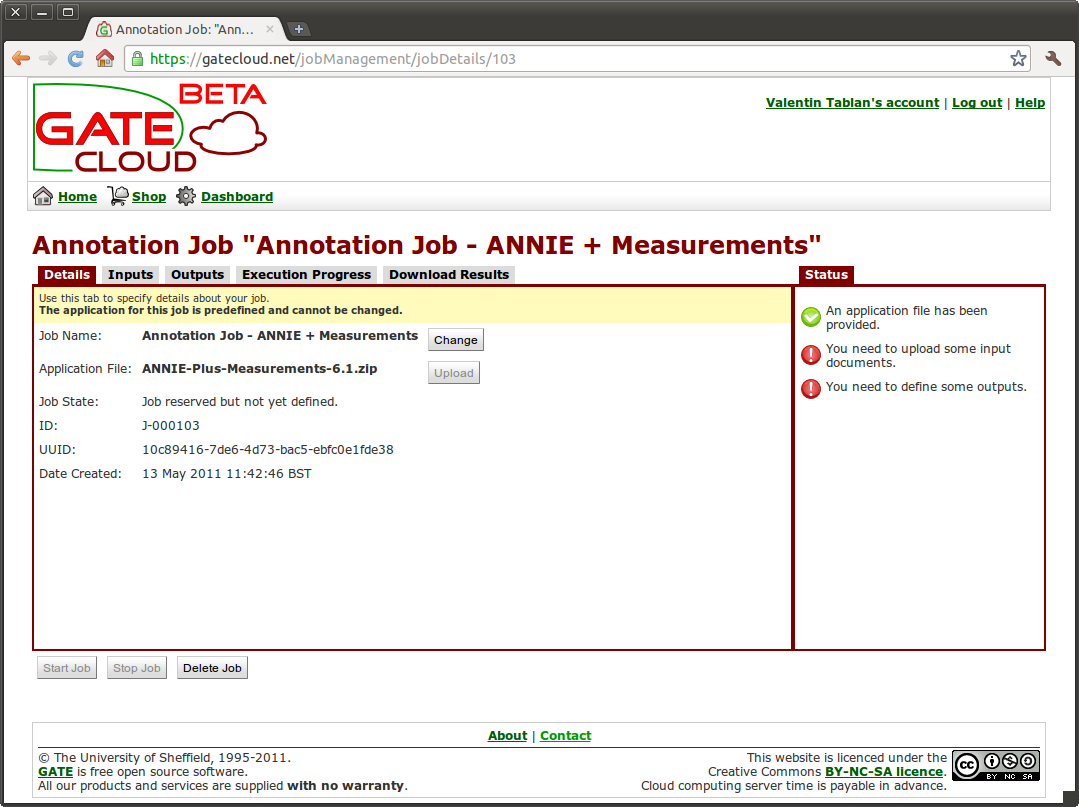Click the Change job name button
1079x807 pixels.
[x=456, y=340]
